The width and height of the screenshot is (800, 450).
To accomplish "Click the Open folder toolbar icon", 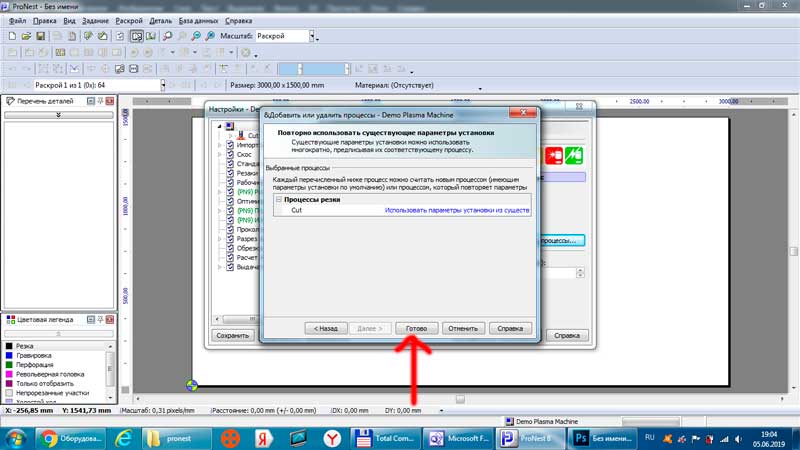I will (x=26, y=36).
